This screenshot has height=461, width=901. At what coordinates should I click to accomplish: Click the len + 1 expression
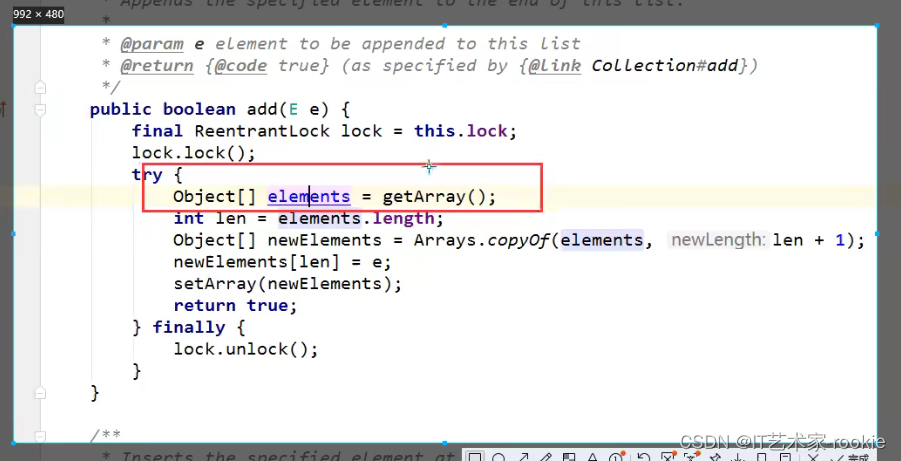(x=808, y=240)
